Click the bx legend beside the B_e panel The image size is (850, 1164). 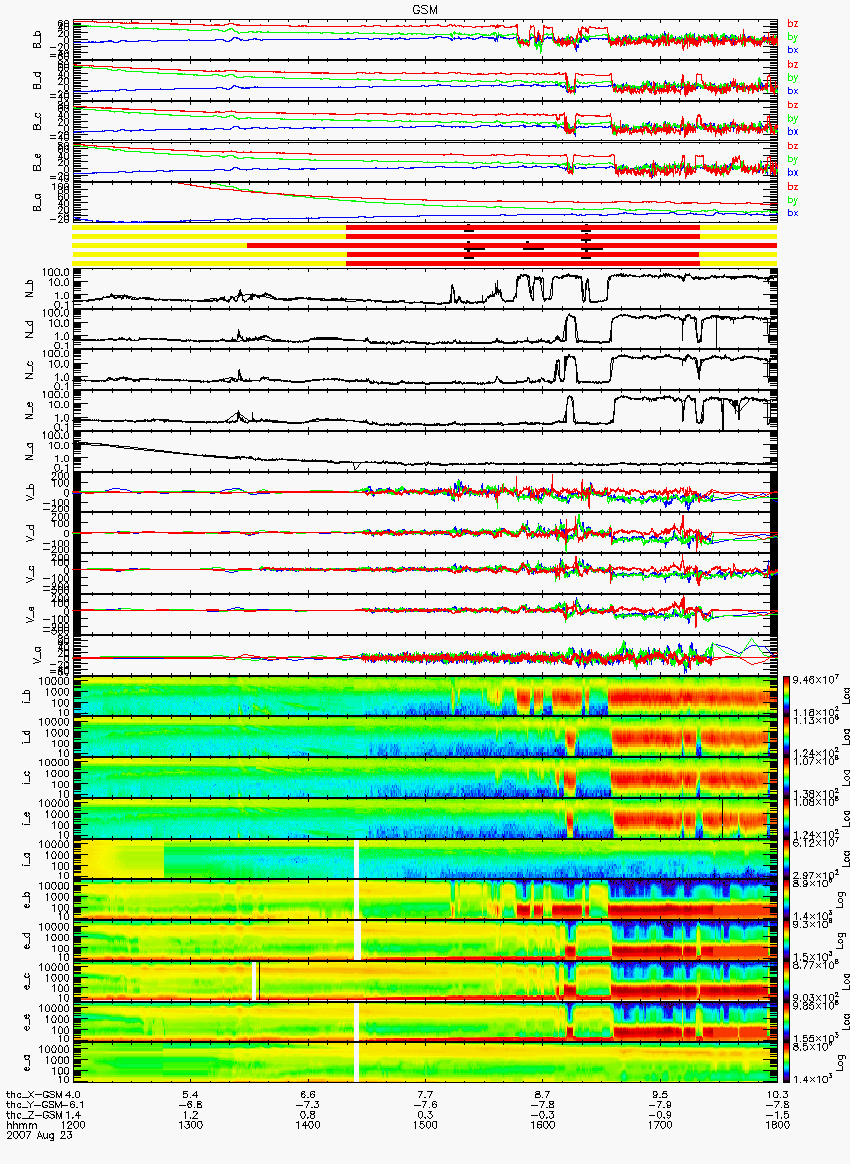pos(792,172)
